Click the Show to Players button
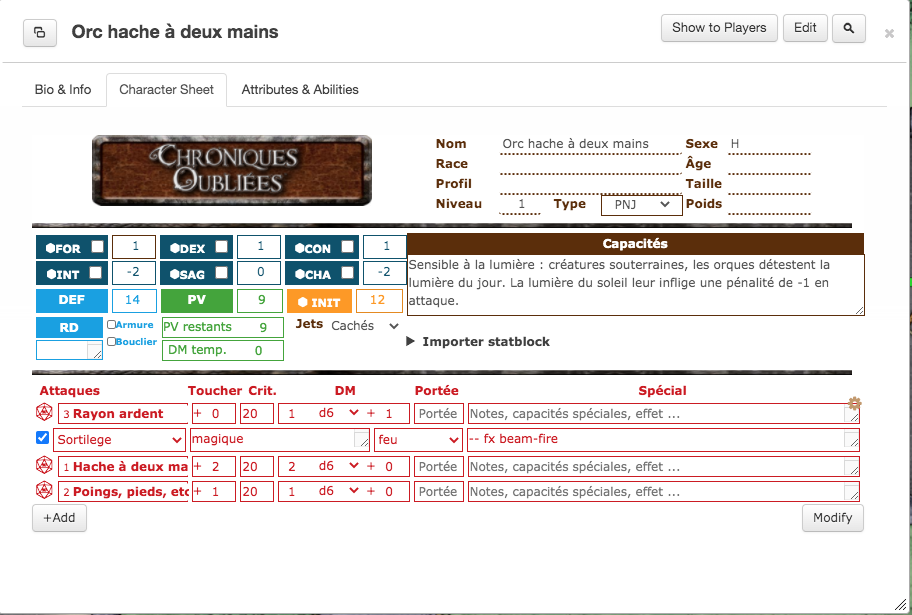Image resolution: width=912 pixels, height=615 pixels. click(718, 28)
